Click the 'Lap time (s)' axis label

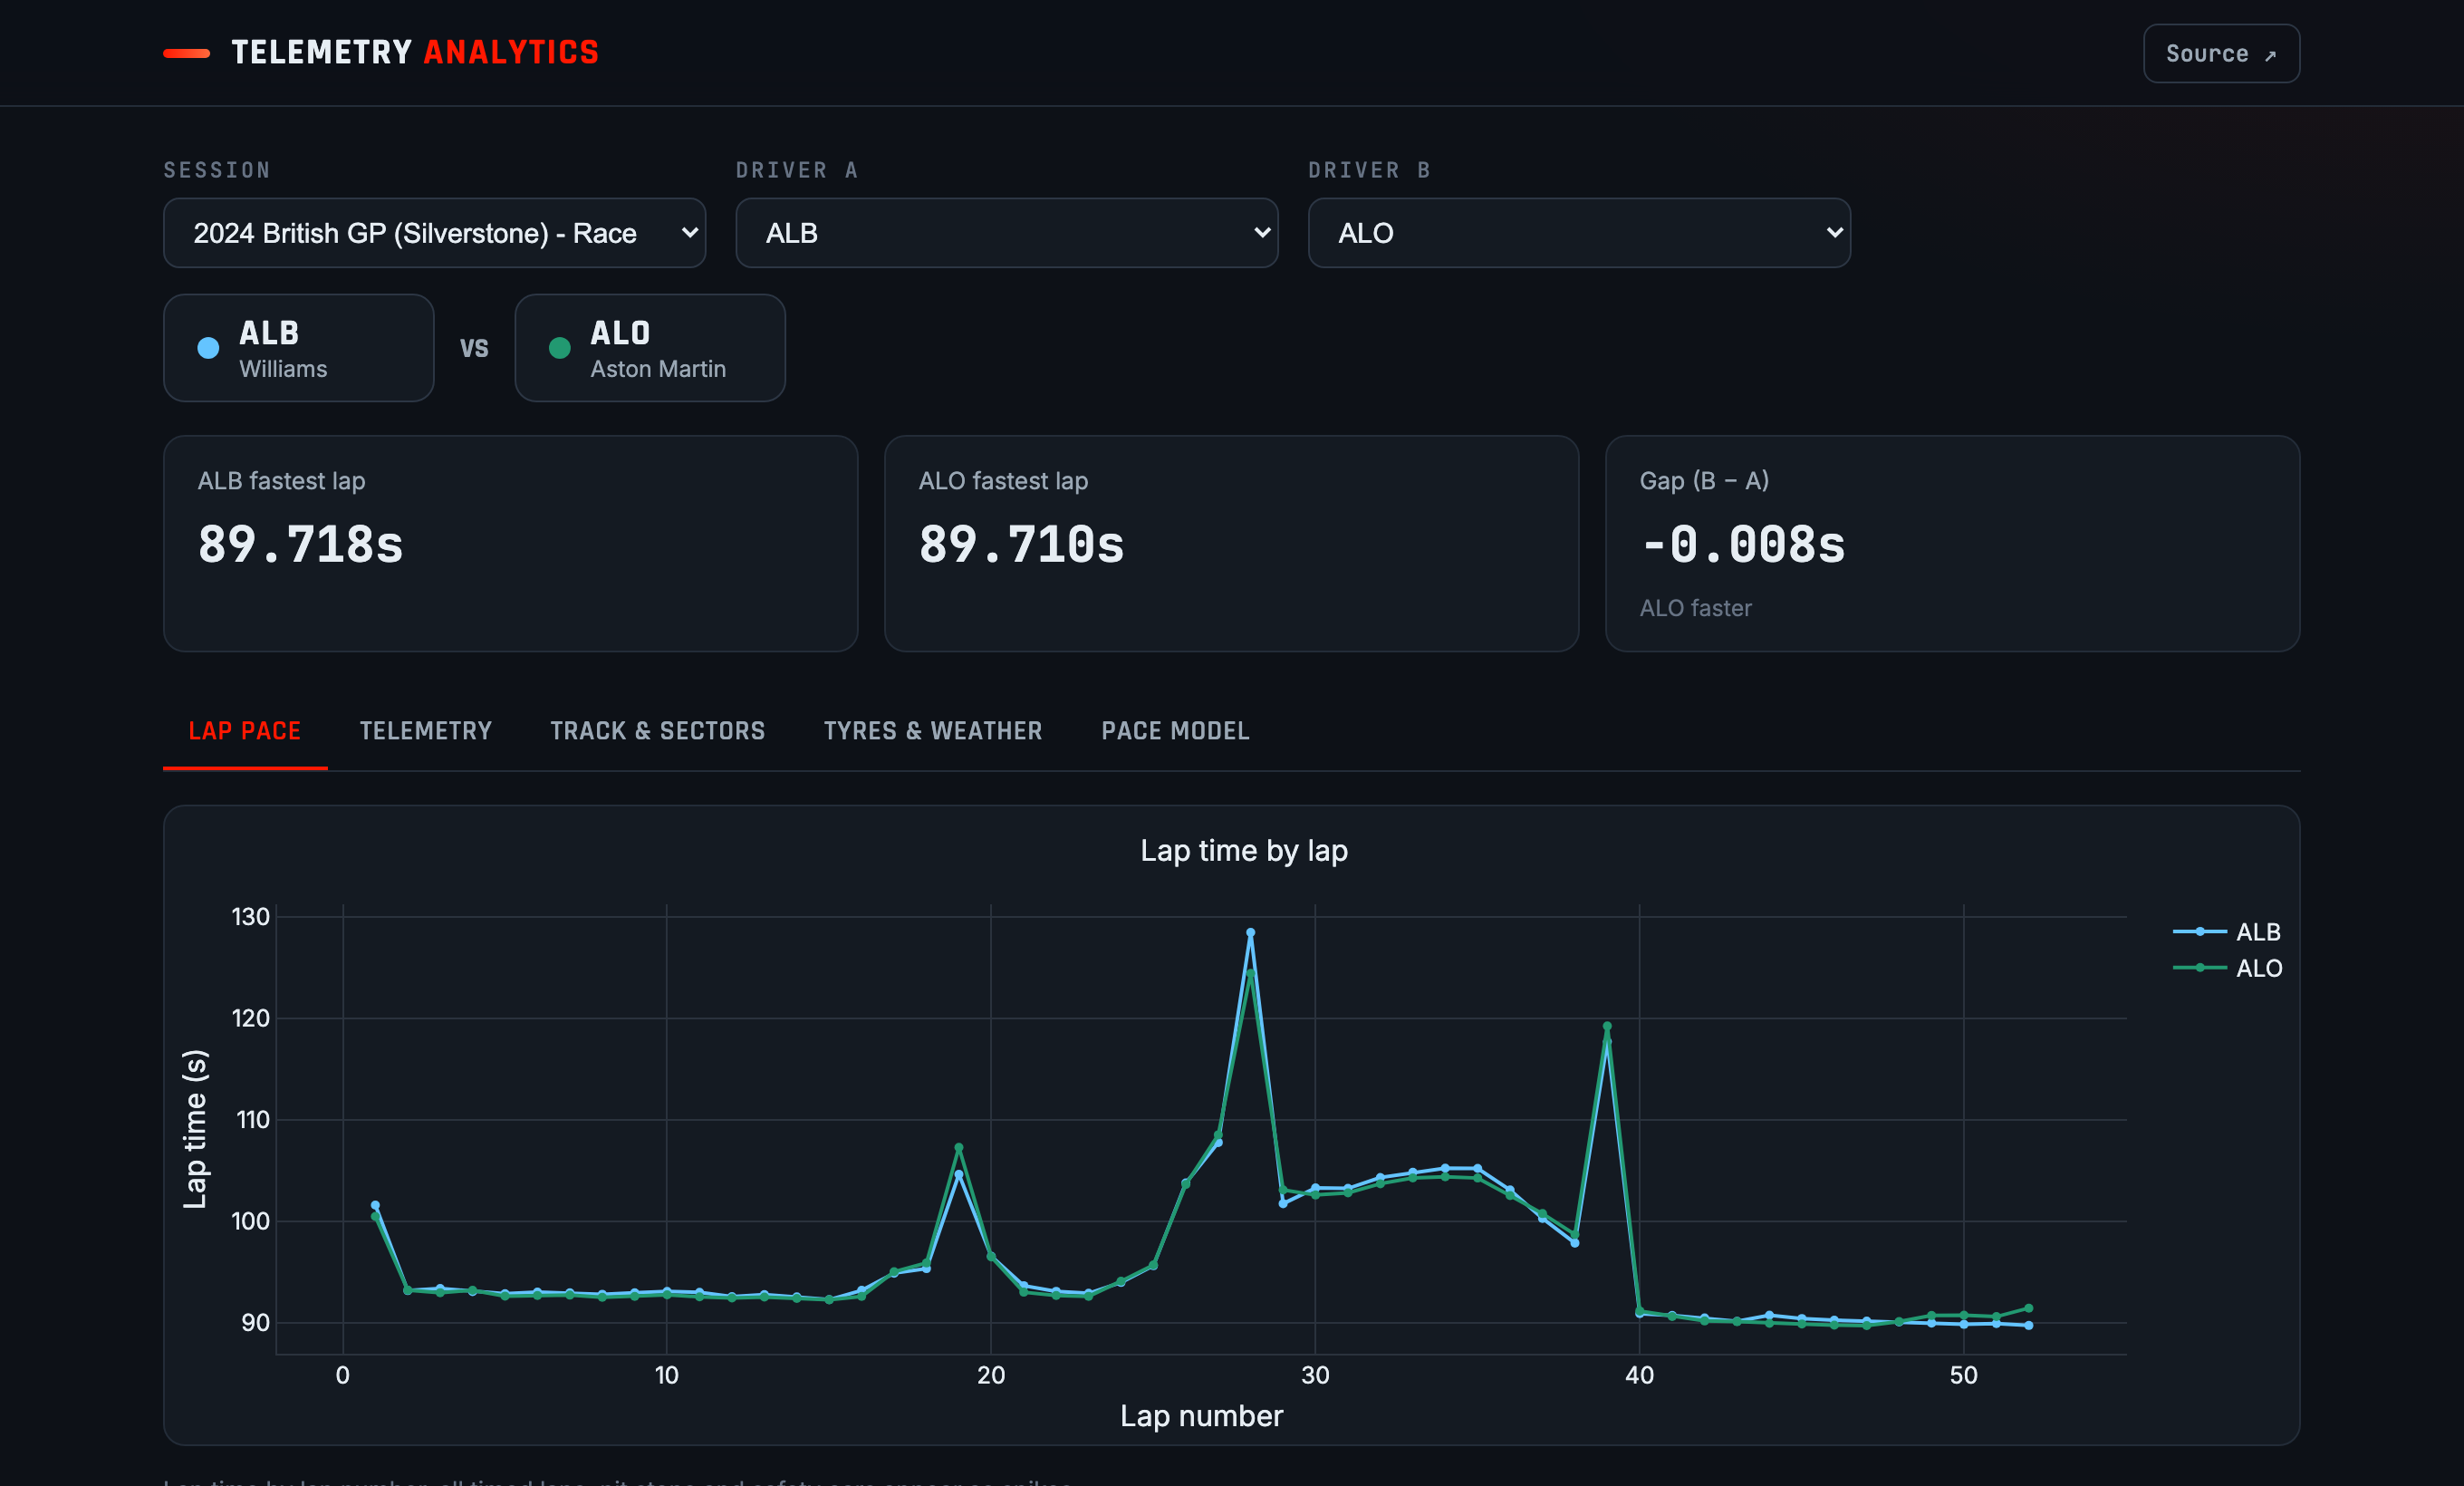pos(195,1129)
